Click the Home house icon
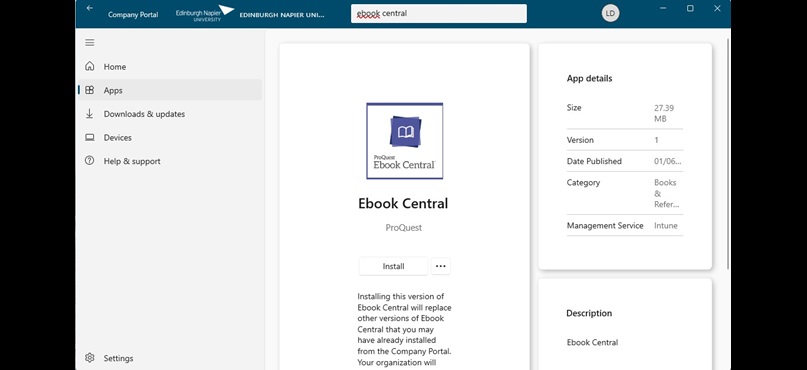 tap(90, 66)
